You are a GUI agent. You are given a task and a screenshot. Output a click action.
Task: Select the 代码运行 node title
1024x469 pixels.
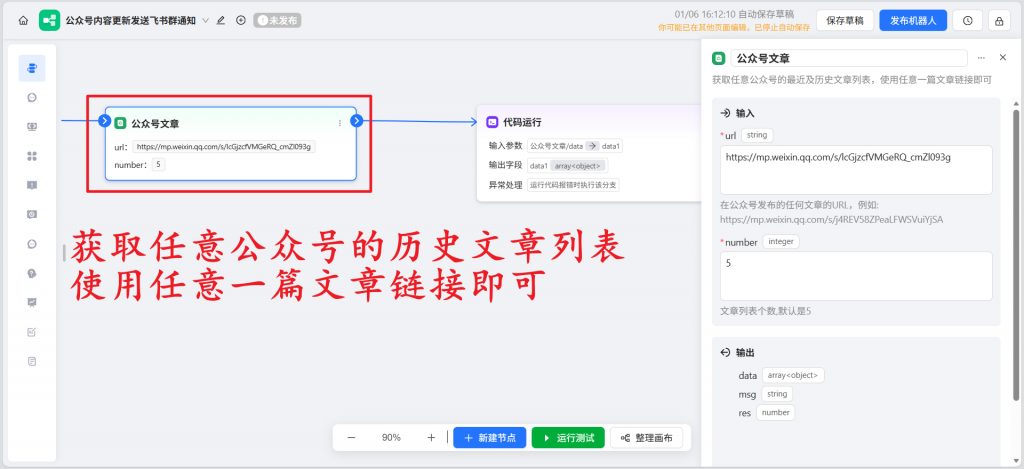522,122
